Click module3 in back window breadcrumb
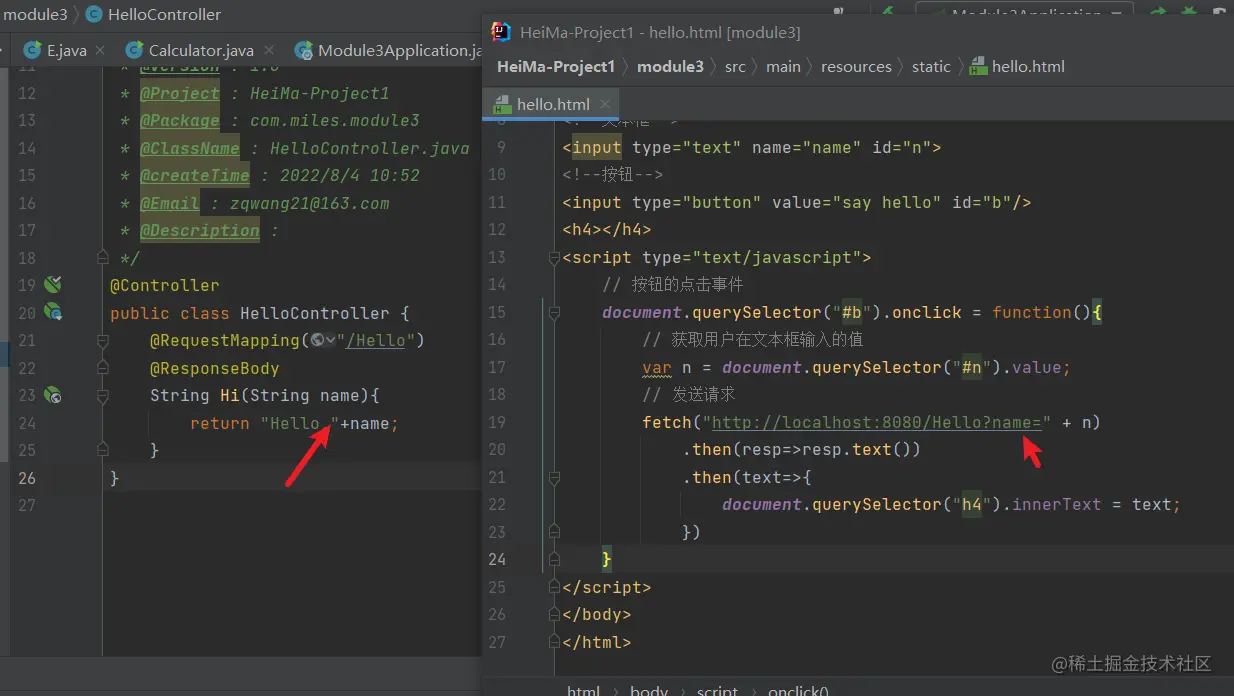Viewport: 1234px width, 696px height. (35, 15)
